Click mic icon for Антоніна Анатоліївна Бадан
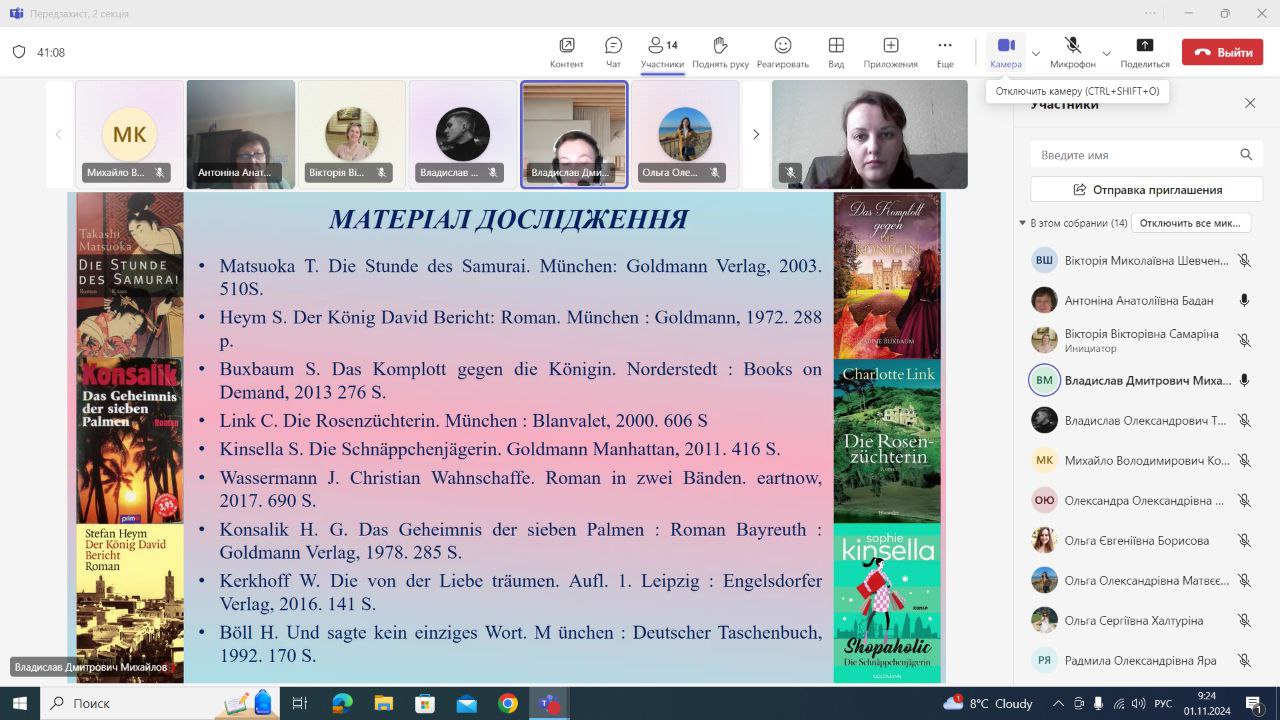Image resolution: width=1280 pixels, height=720 pixels. (1244, 300)
